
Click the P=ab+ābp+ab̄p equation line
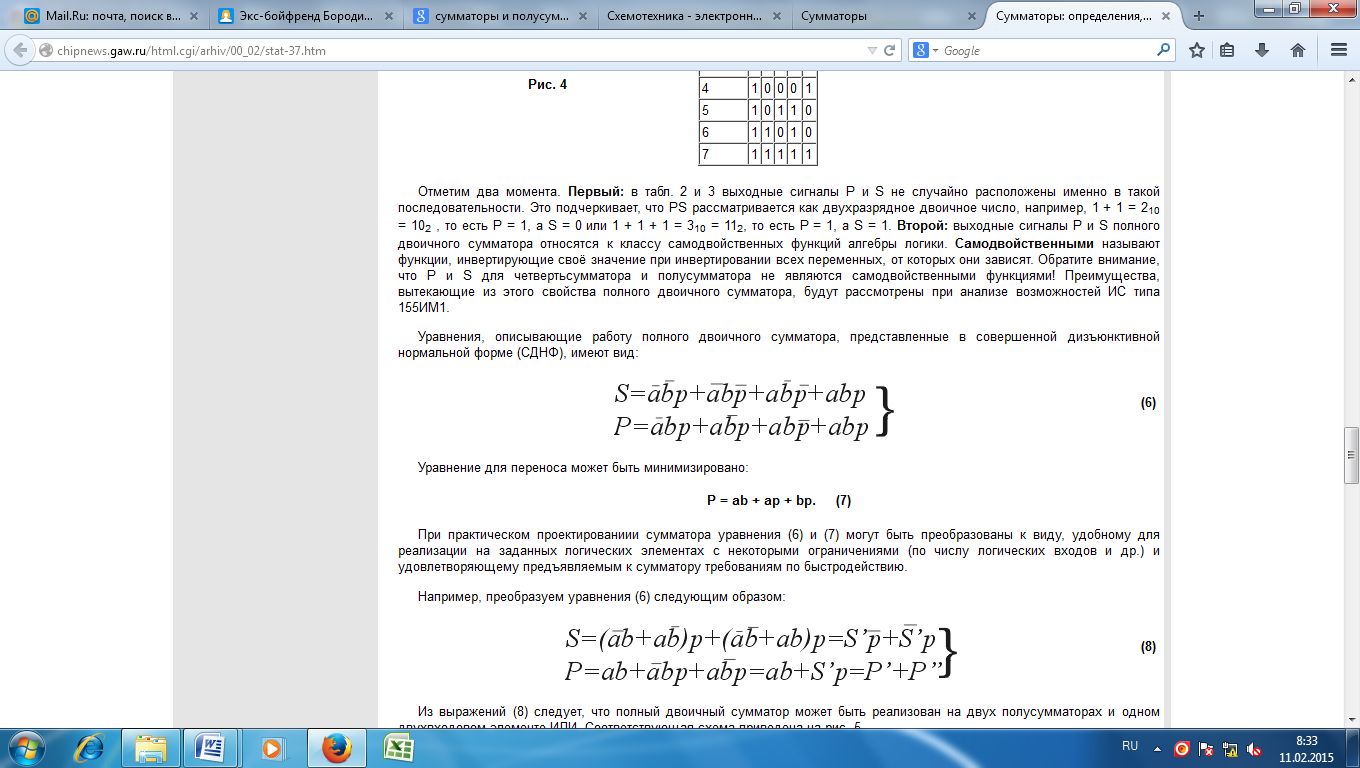[755, 670]
